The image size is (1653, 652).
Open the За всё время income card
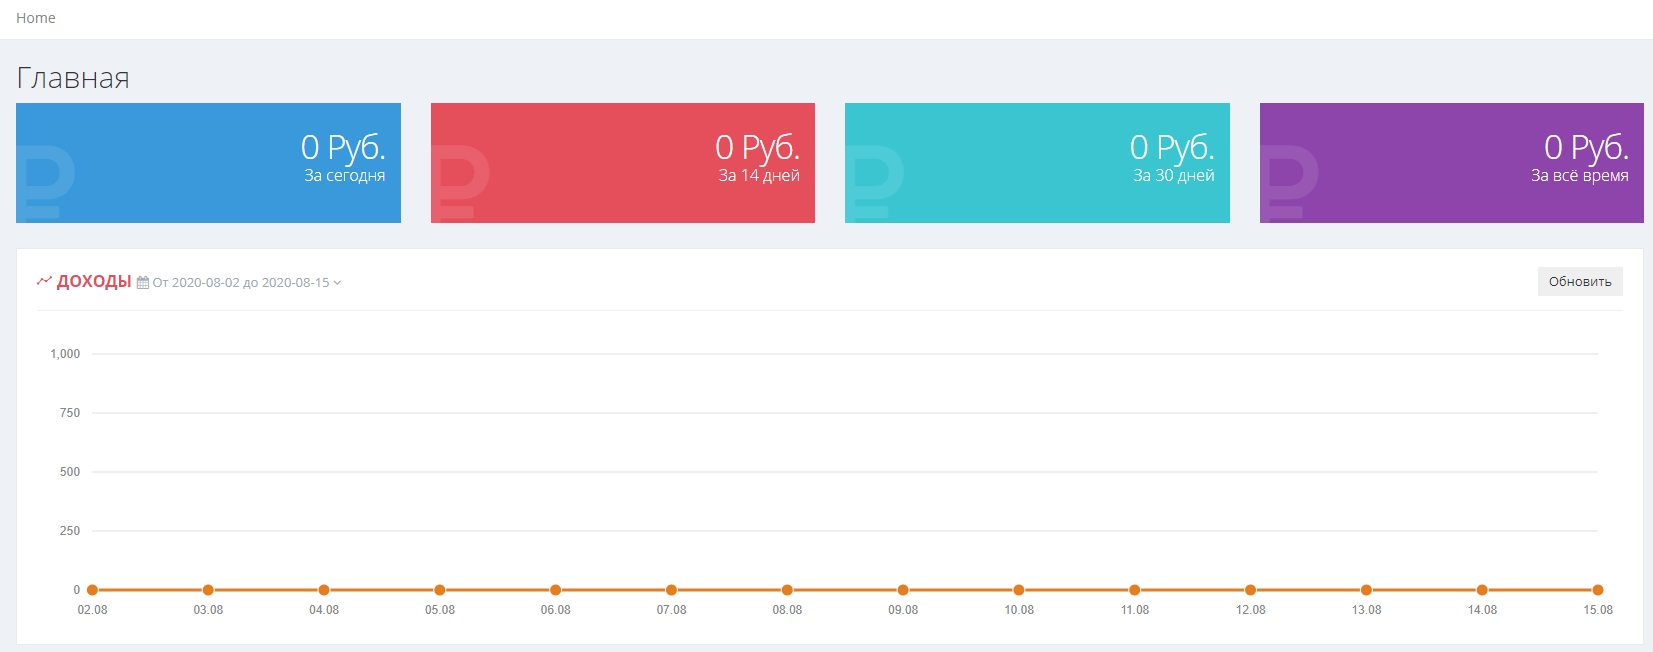[1451, 163]
